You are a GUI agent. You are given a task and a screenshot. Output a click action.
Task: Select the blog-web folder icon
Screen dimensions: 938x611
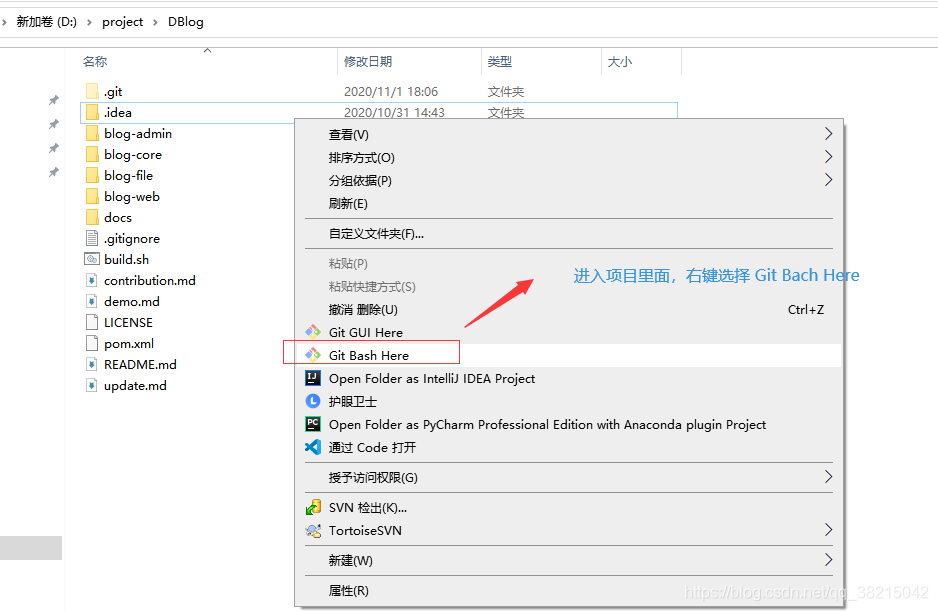[92, 196]
